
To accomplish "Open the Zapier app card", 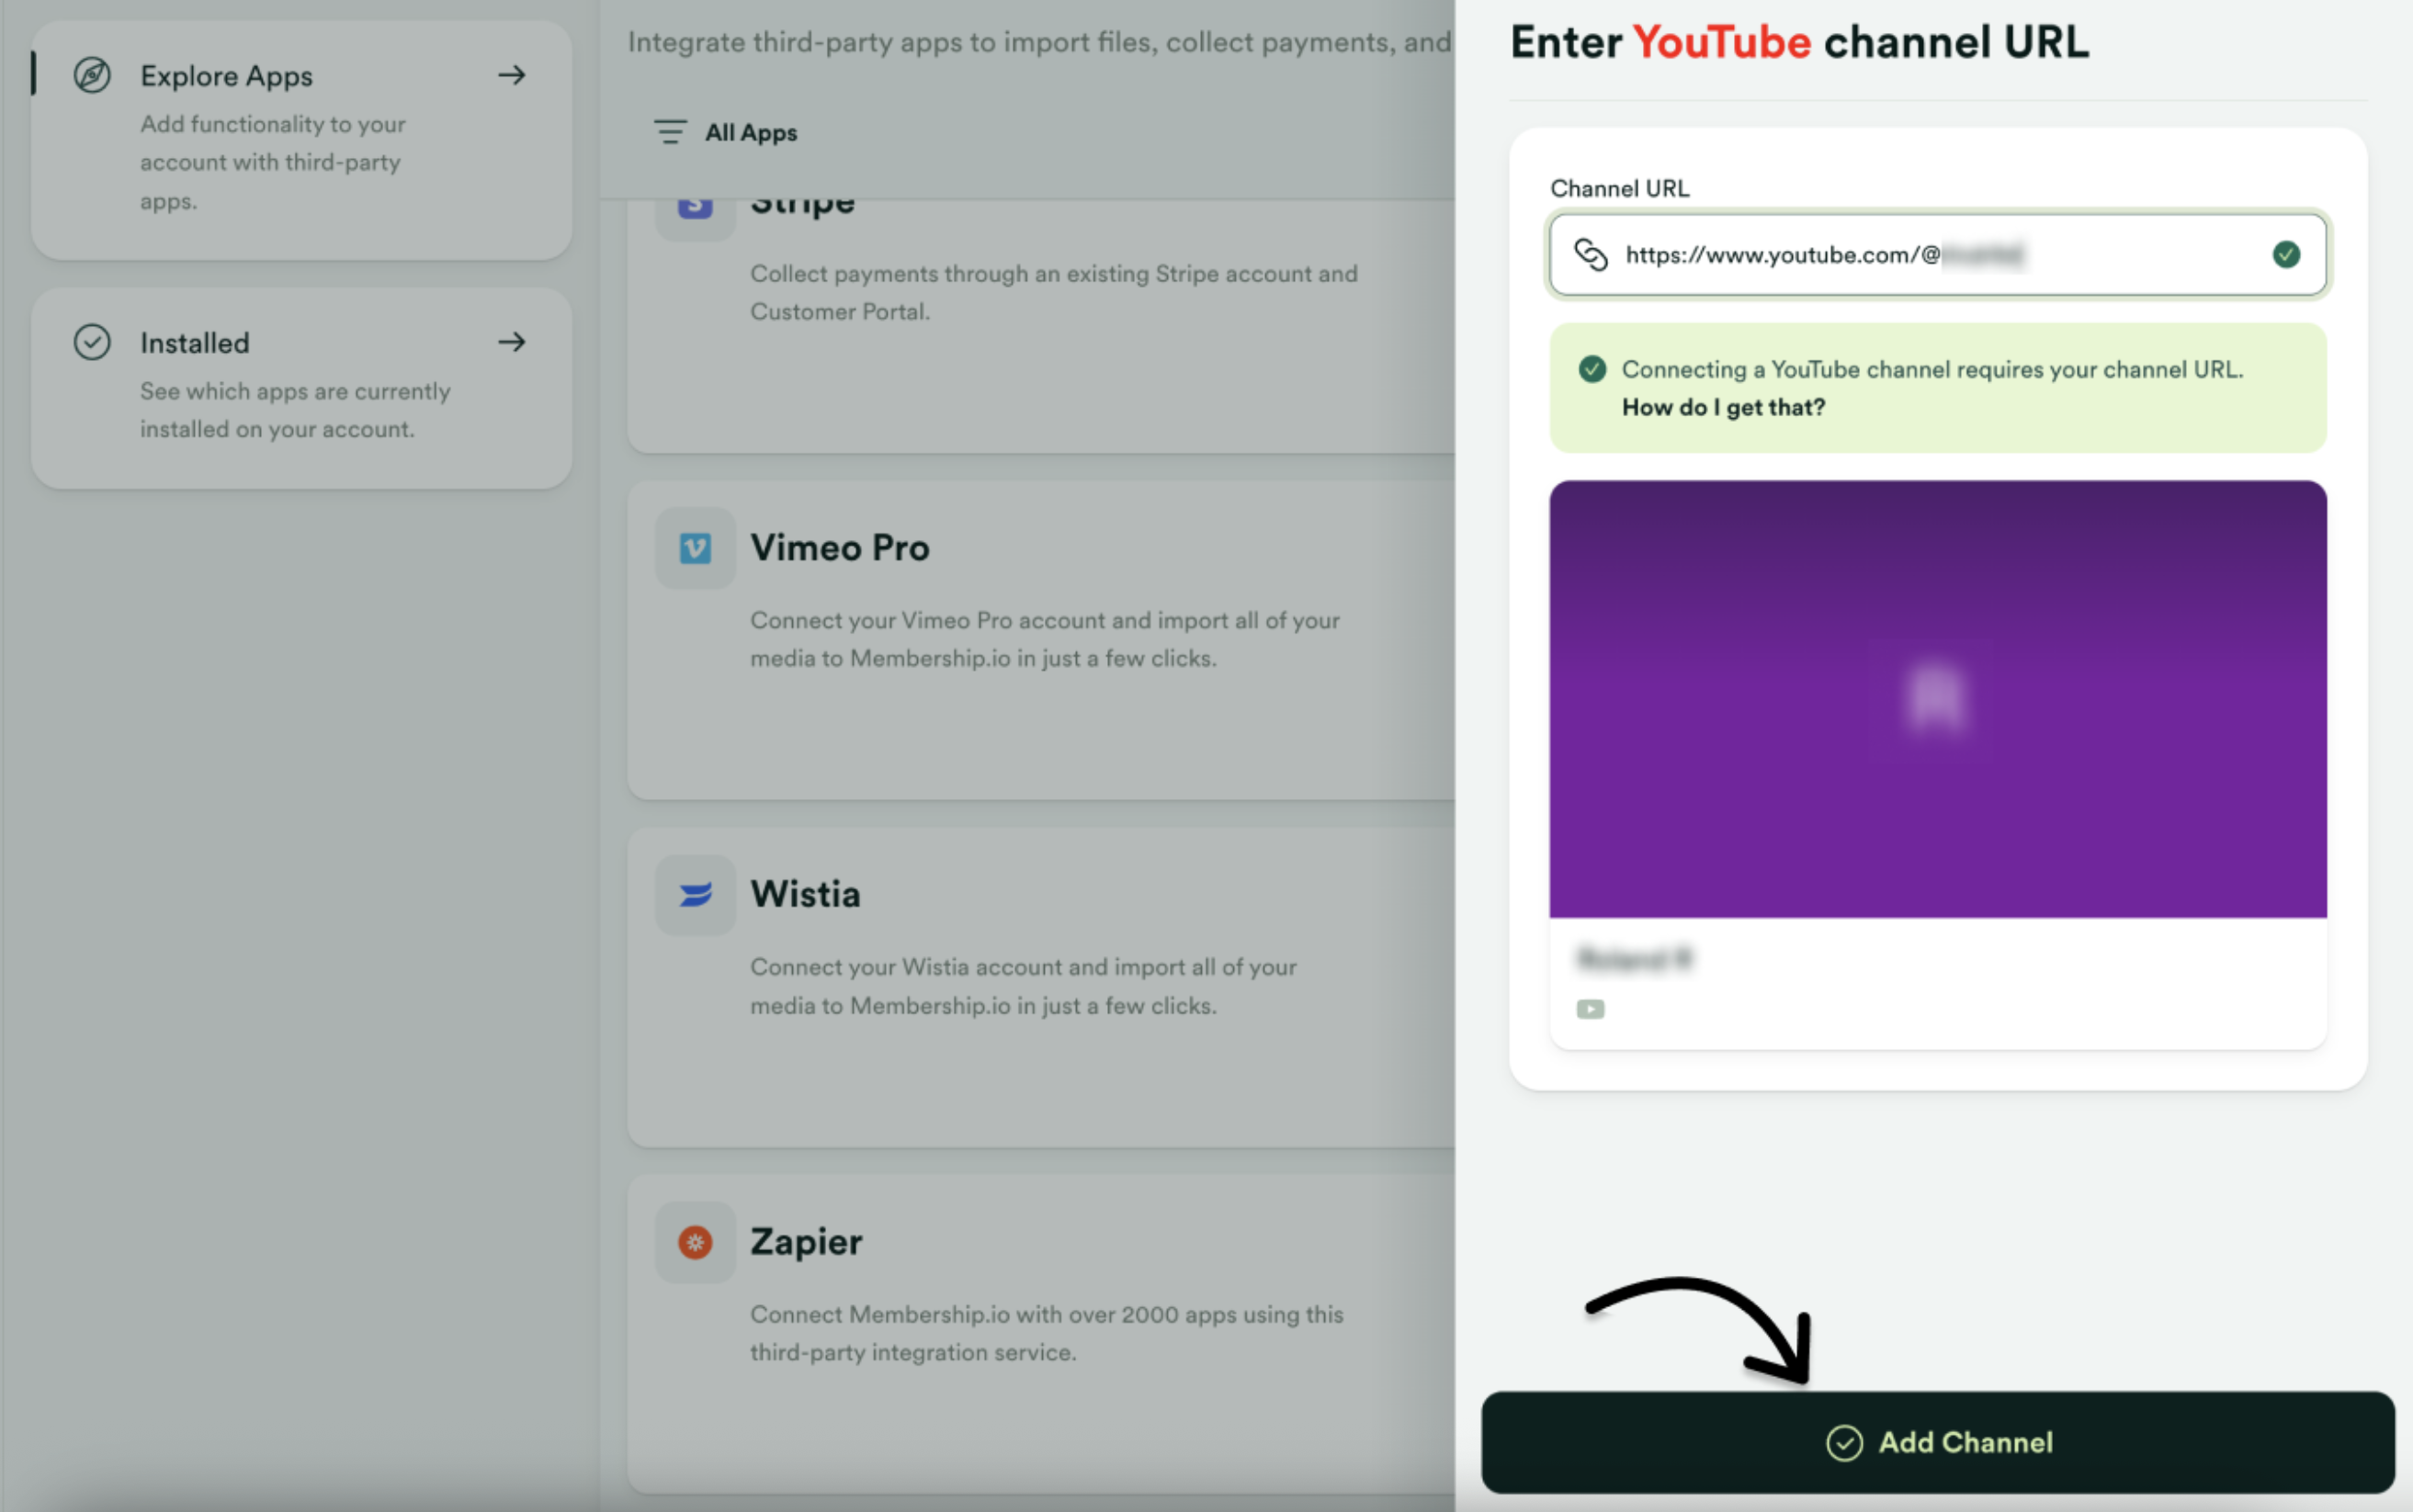I will point(1041,1334).
